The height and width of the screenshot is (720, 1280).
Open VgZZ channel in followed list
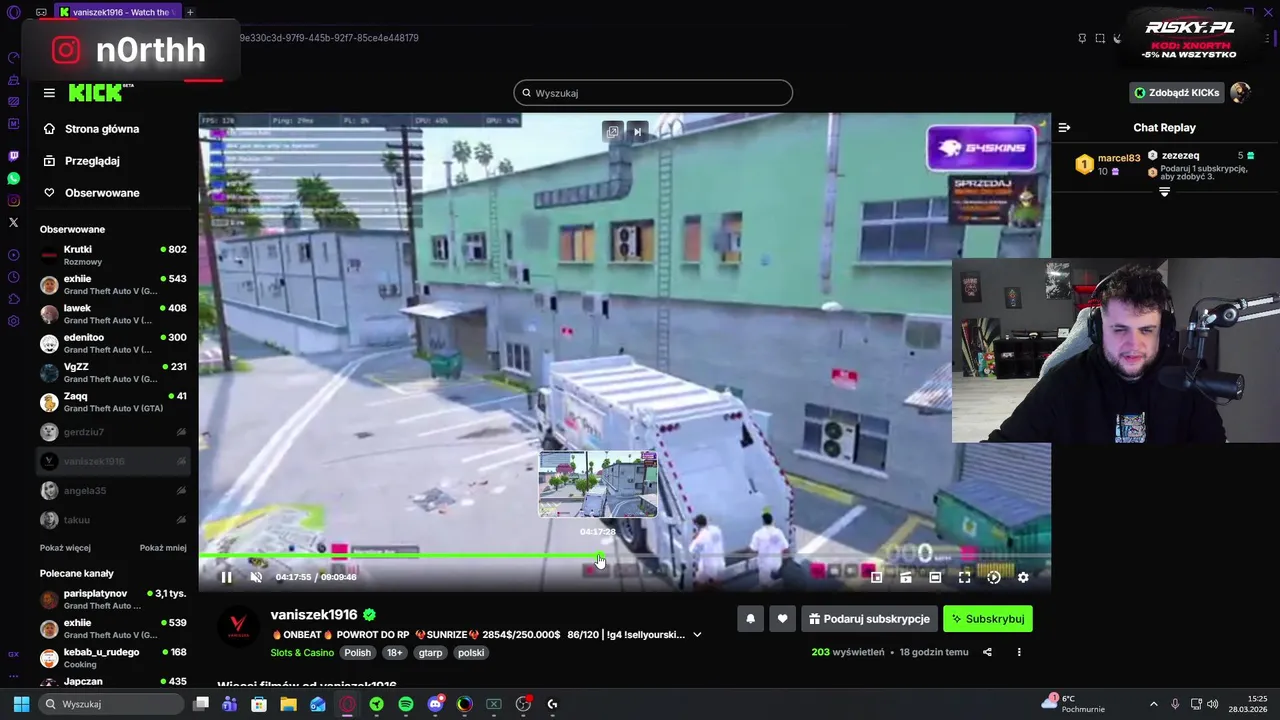pos(113,373)
